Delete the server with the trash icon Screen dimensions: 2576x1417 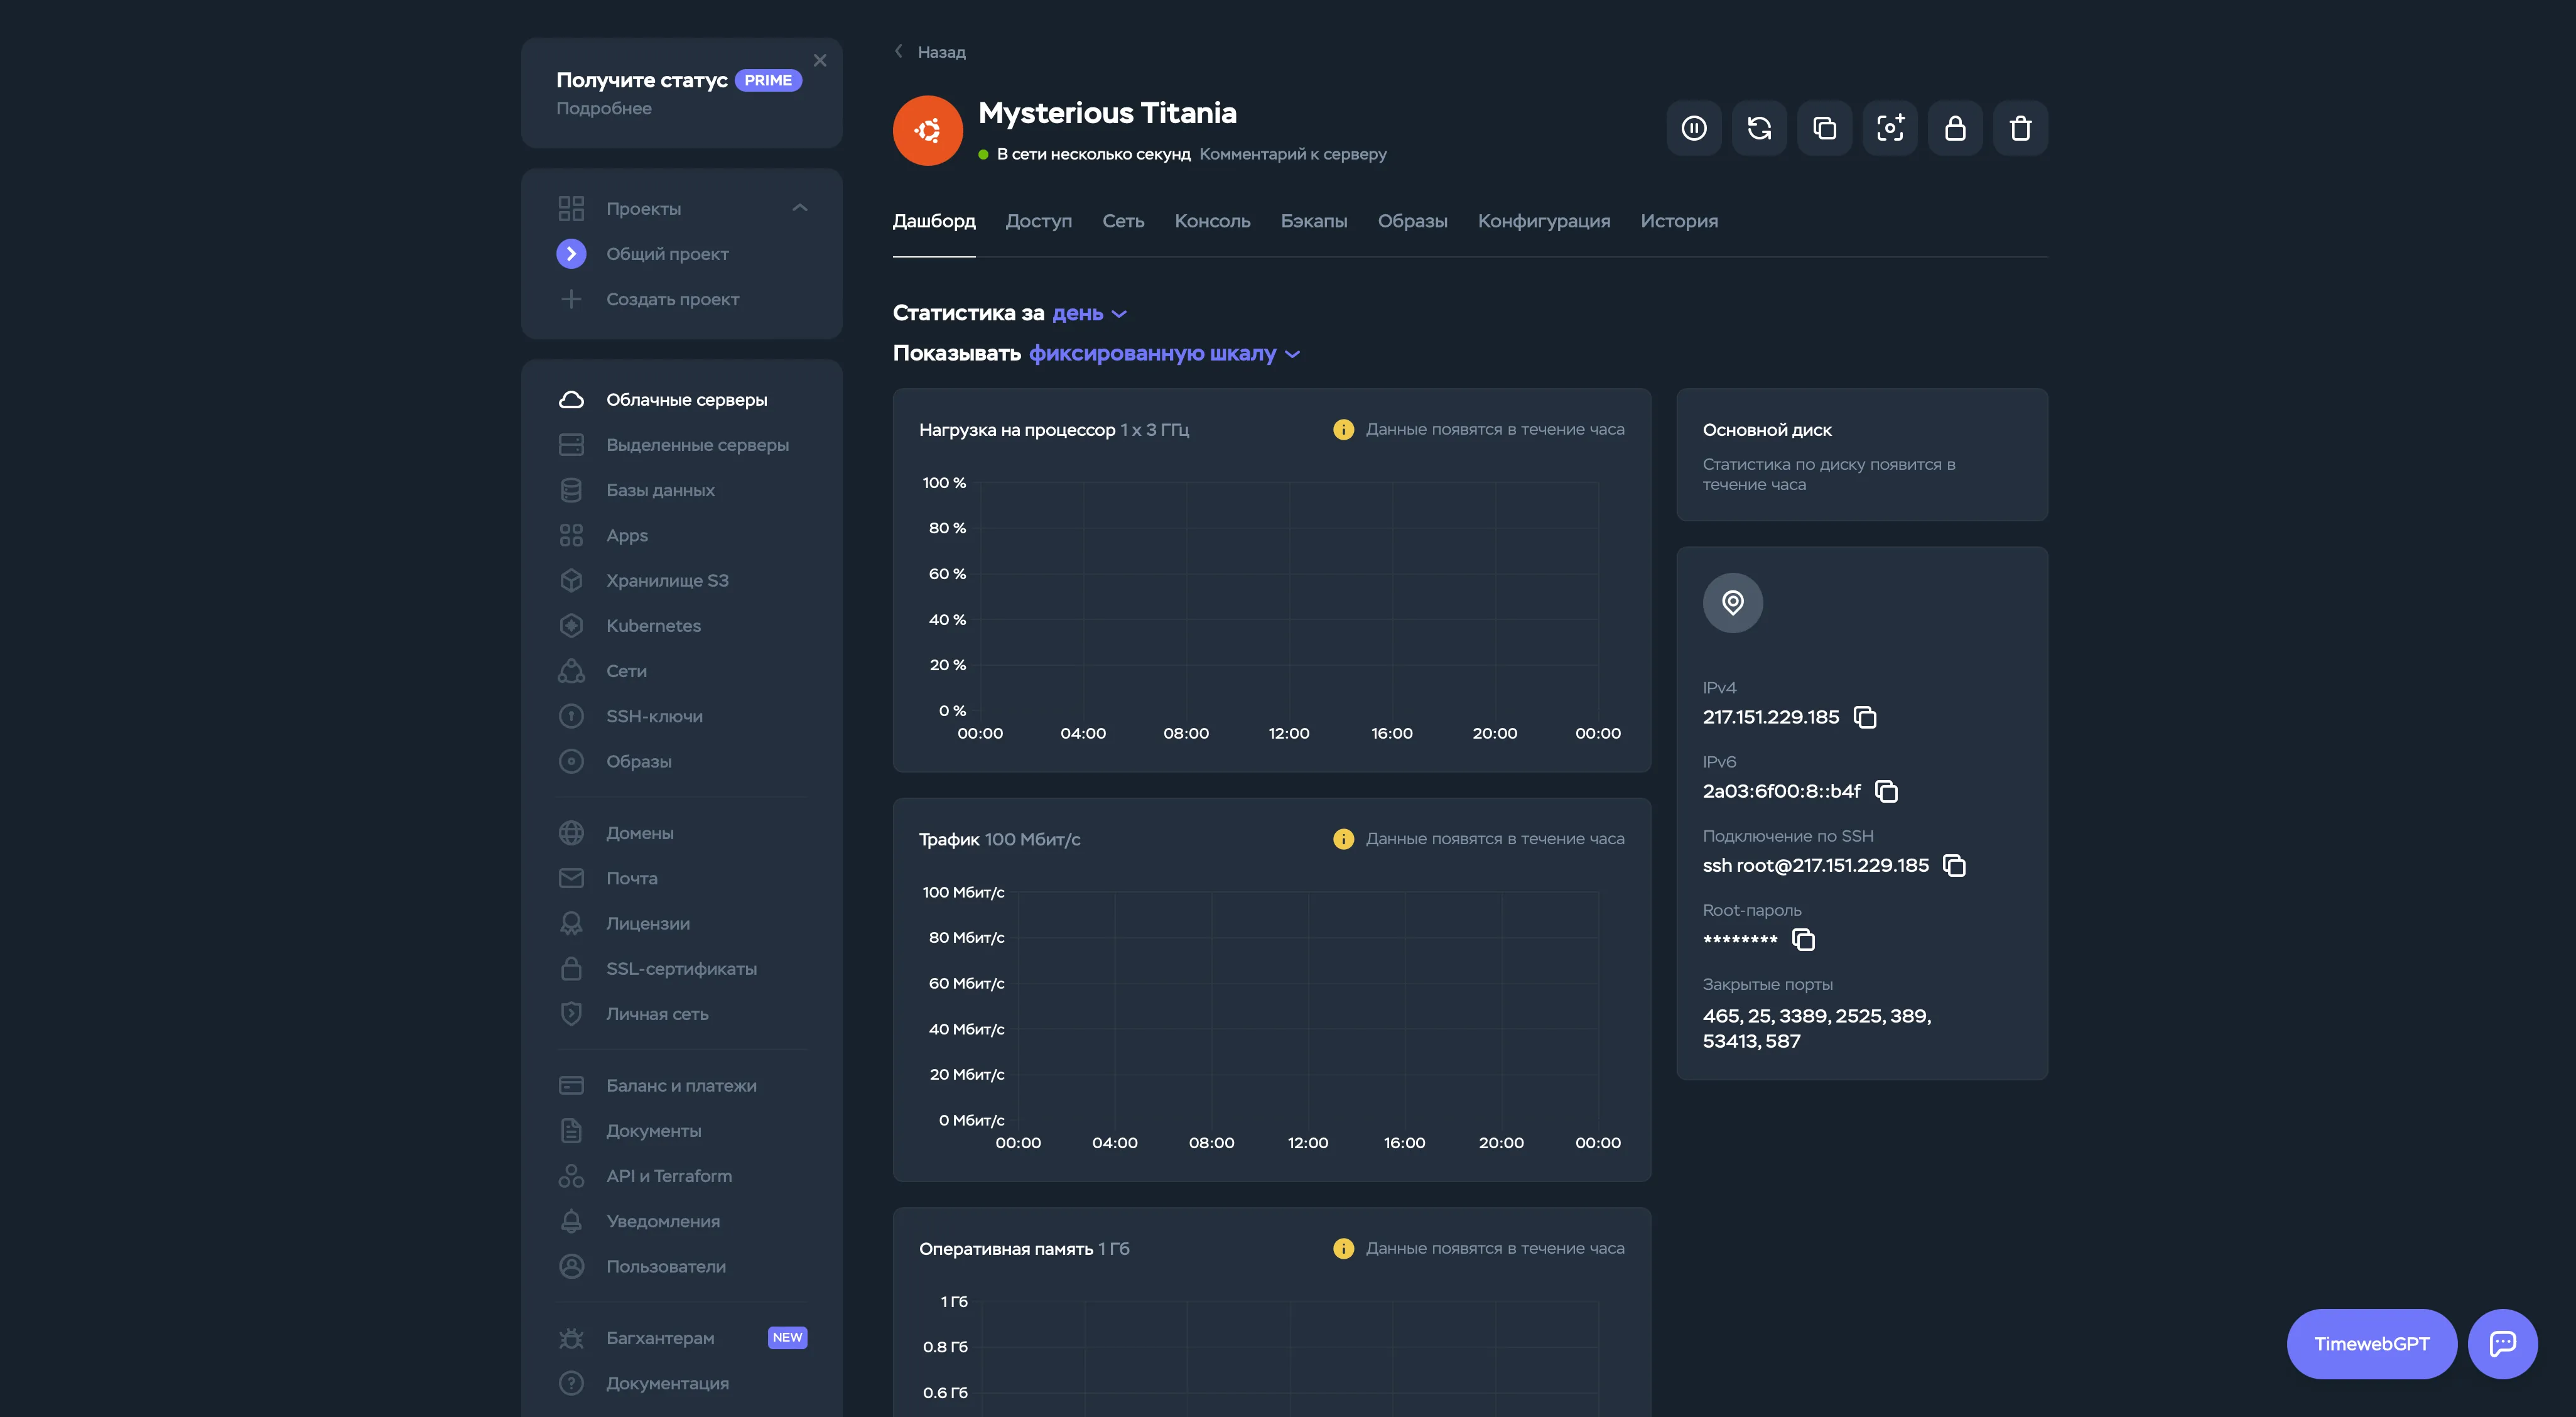pos(2020,128)
